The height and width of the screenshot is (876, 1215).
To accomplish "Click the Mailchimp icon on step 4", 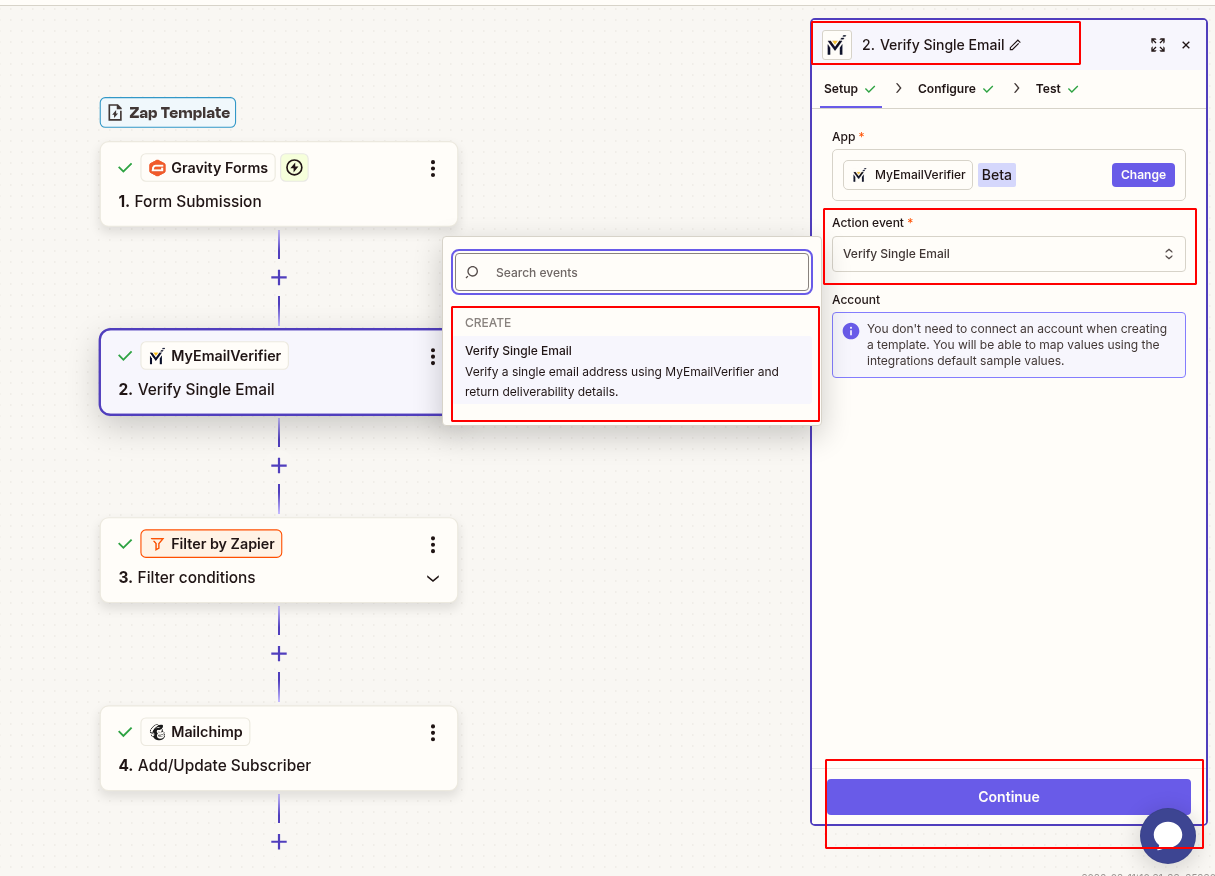I will (156, 731).
